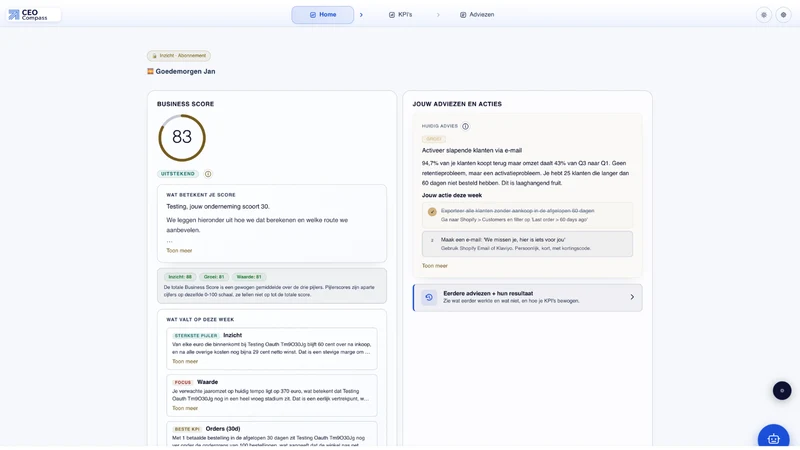800x450 pixels.
Task: Expand 'Toon meer' under Wat betekent je score
Action: pyautogui.click(x=179, y=251)
